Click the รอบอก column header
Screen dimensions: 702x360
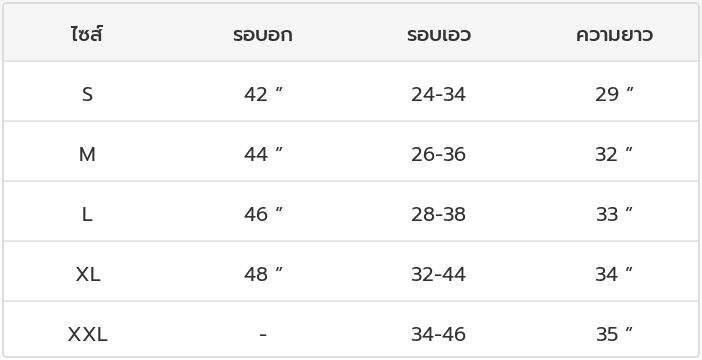[263, 35]
